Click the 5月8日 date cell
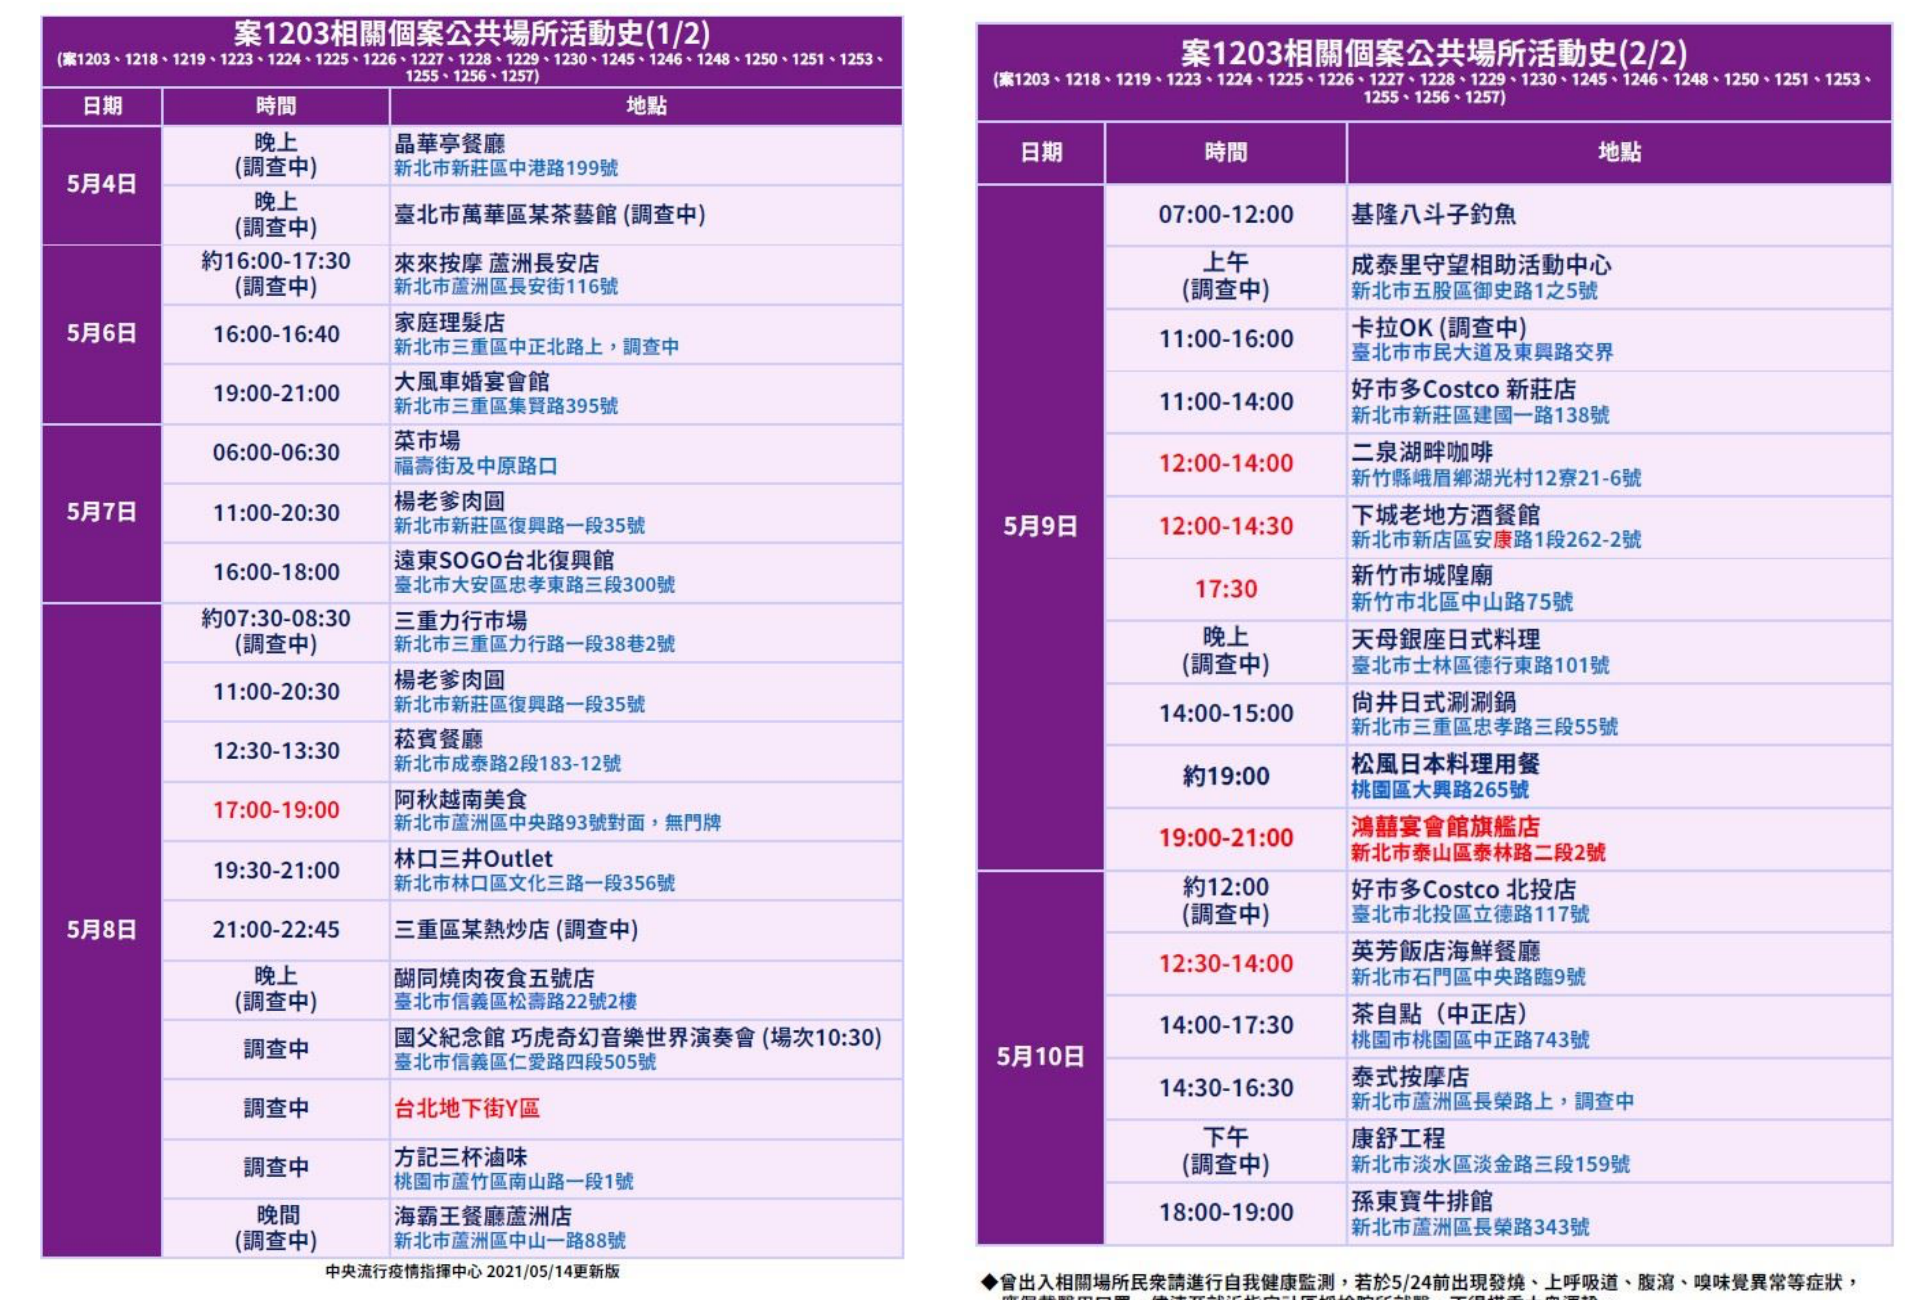1920x1300 pixels. click(x=102, y=930)
